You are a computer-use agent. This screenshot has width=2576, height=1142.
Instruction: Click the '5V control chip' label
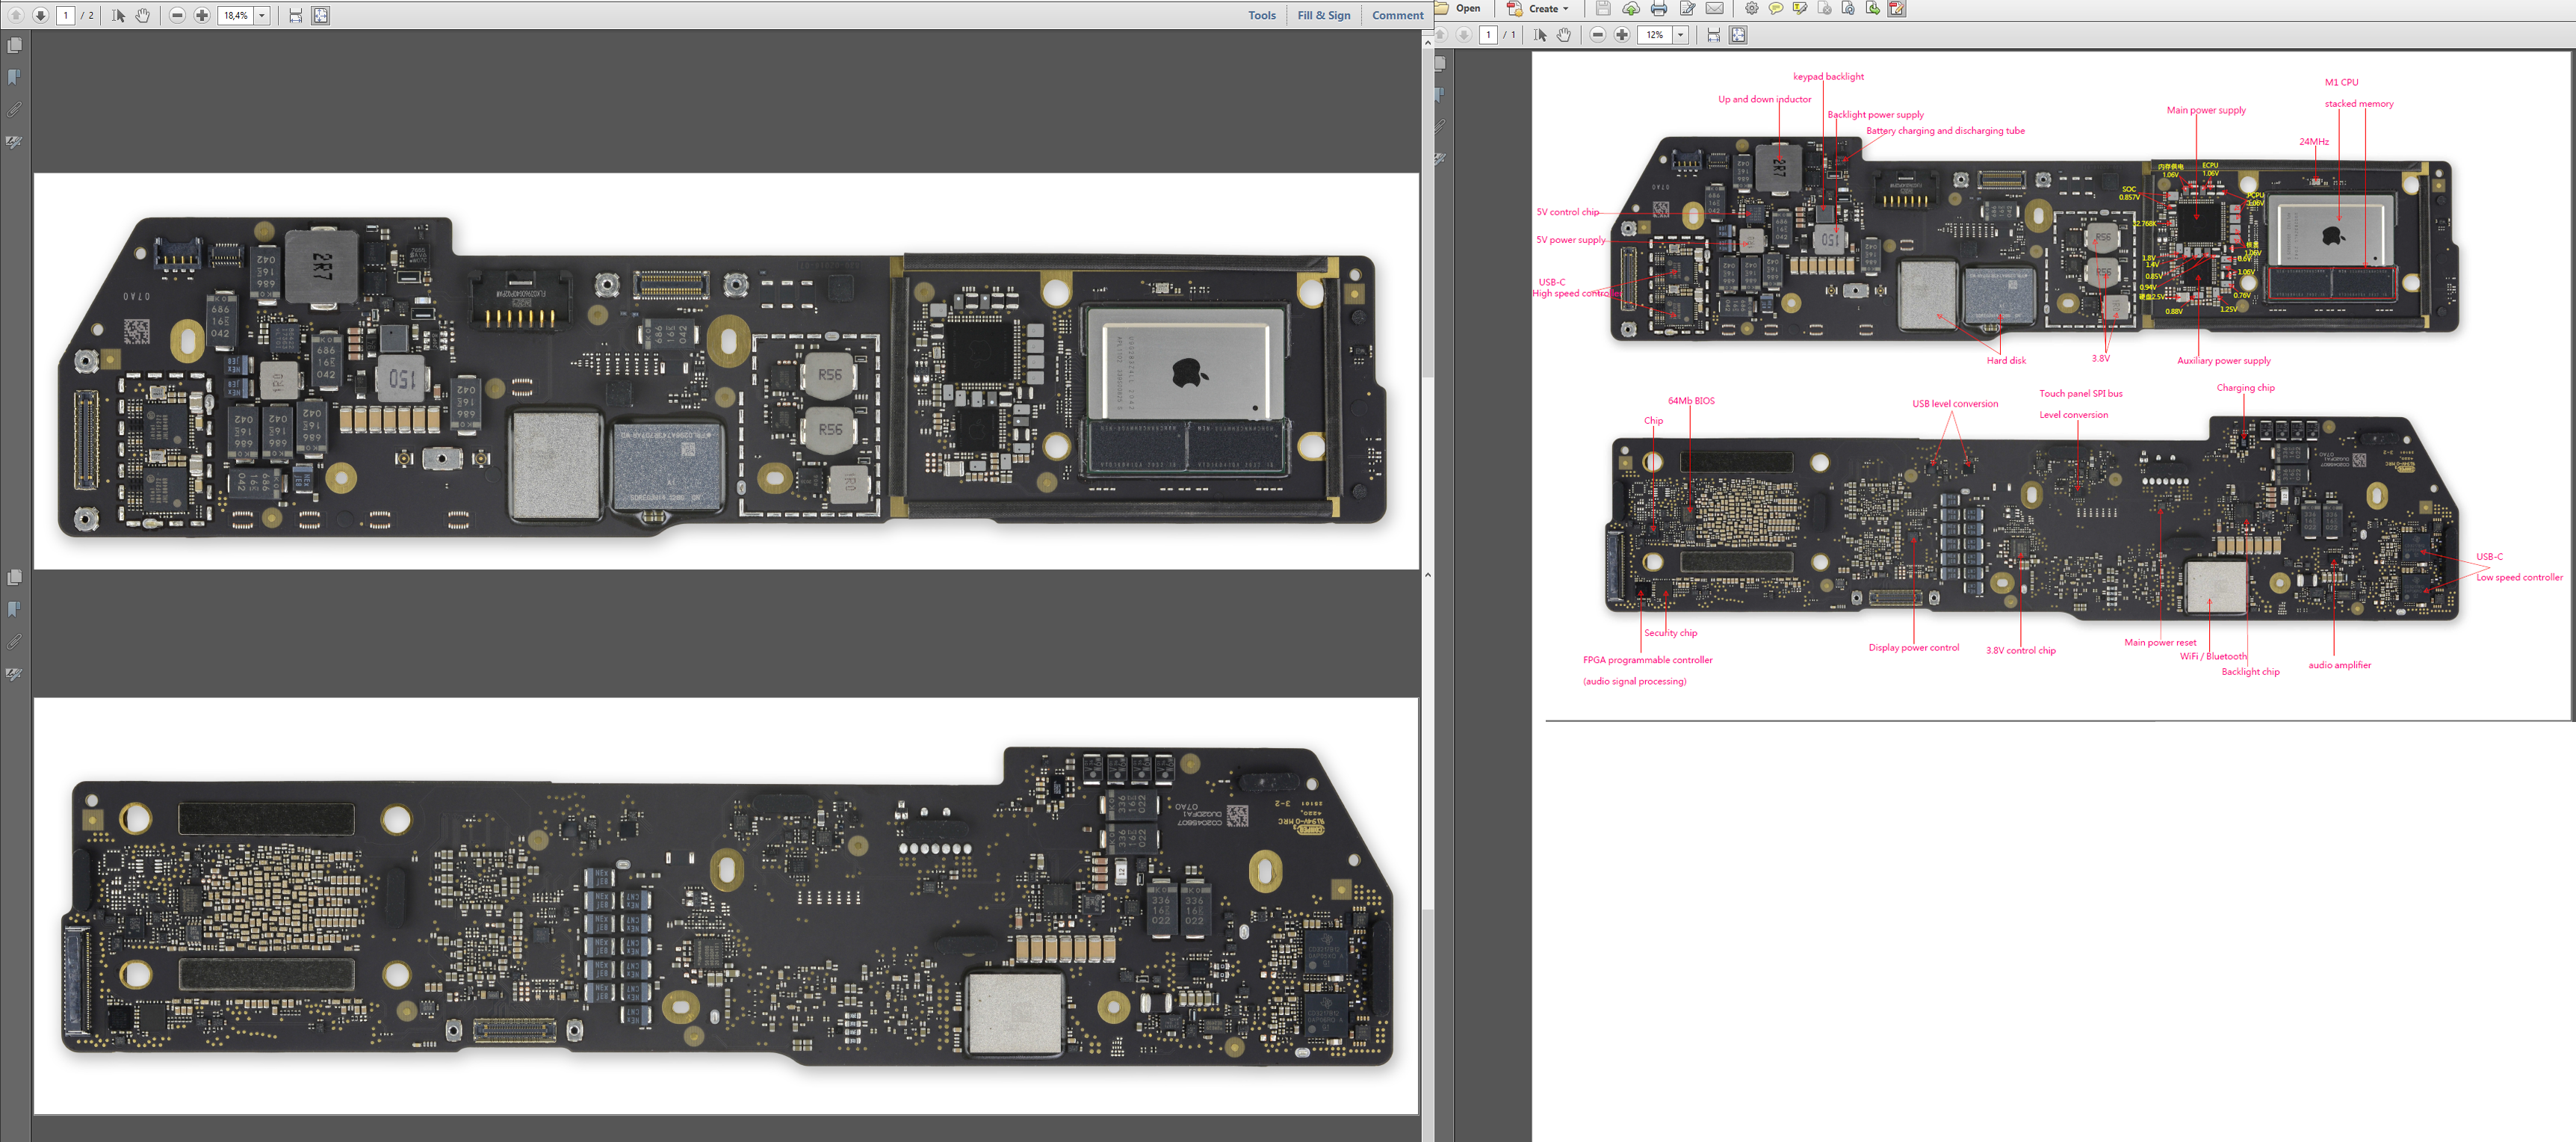(x=1567, y=212)
